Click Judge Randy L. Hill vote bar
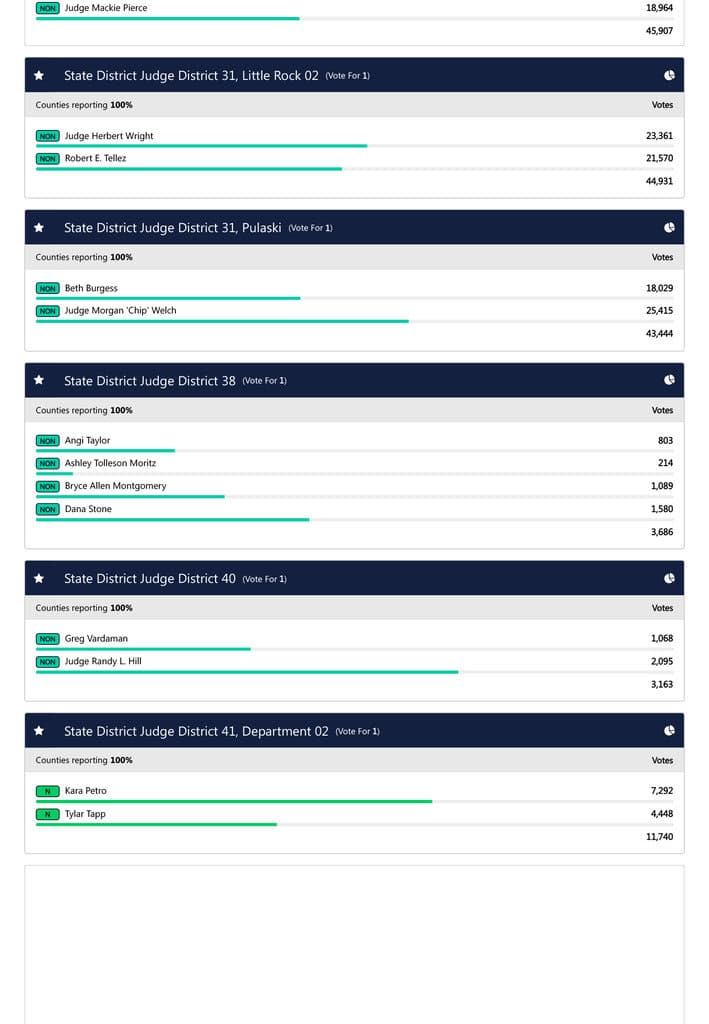Image resolution: width=709 pixels, height=1024 pixels. click(247, 672)
